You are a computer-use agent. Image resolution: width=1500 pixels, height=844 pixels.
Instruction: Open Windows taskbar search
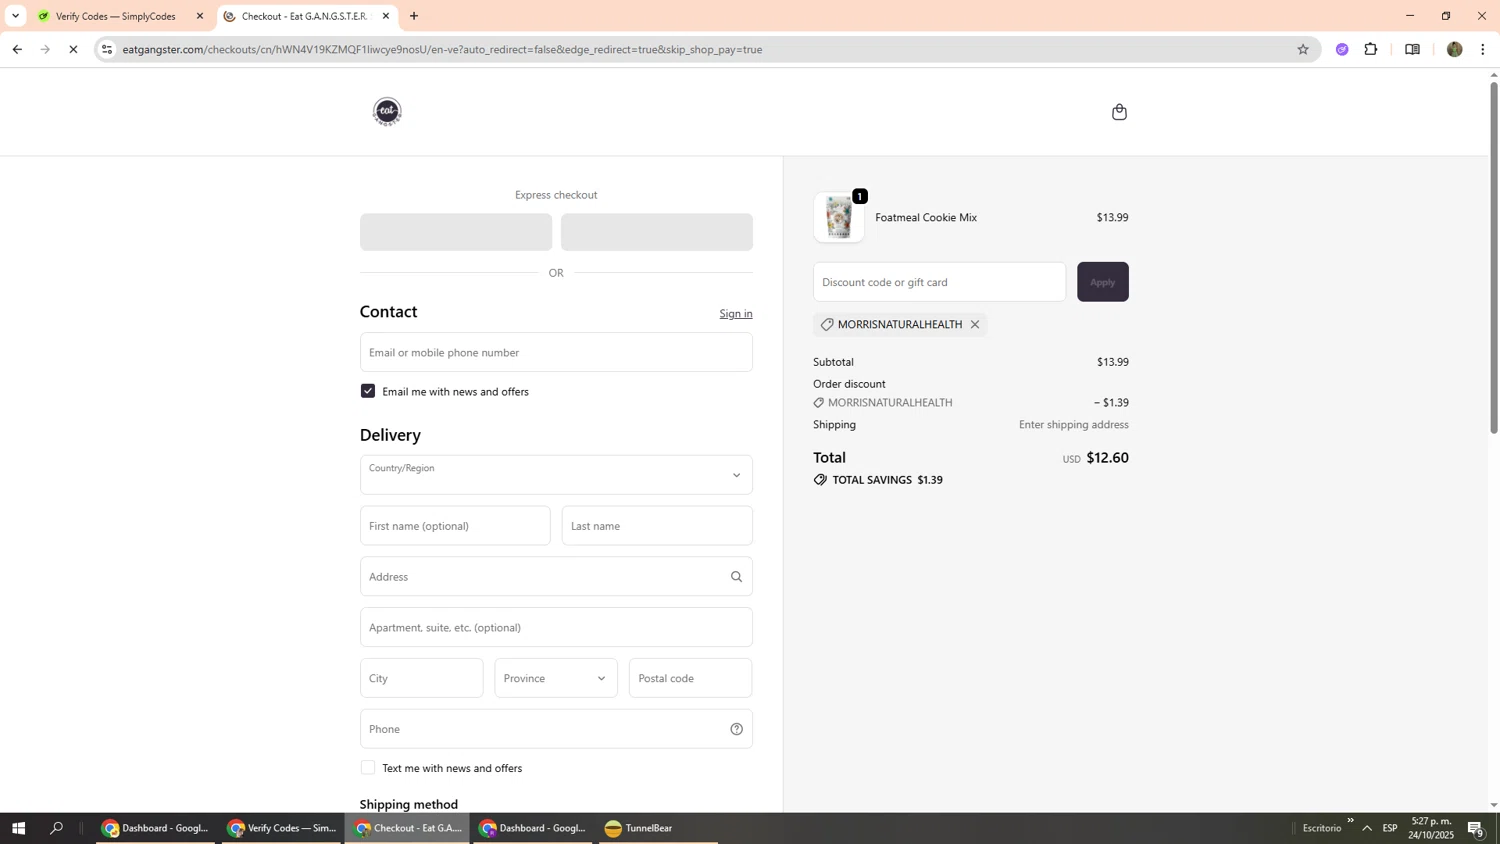[x=57, y=828]
